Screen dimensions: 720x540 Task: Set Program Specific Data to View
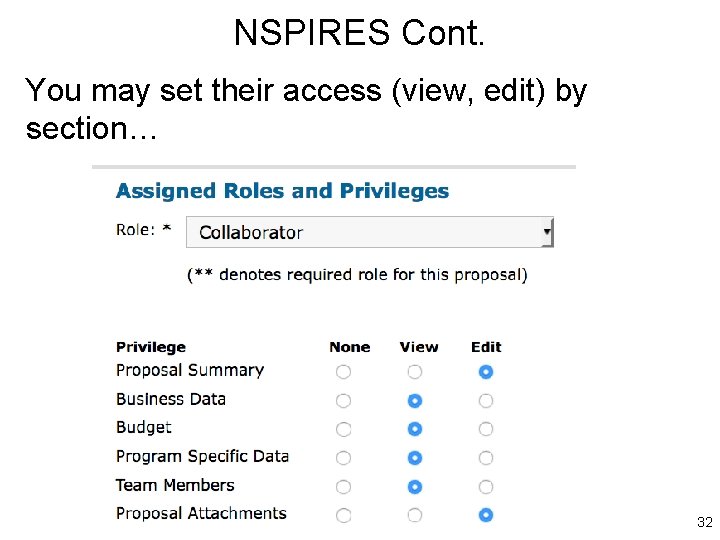click(415, 458)
